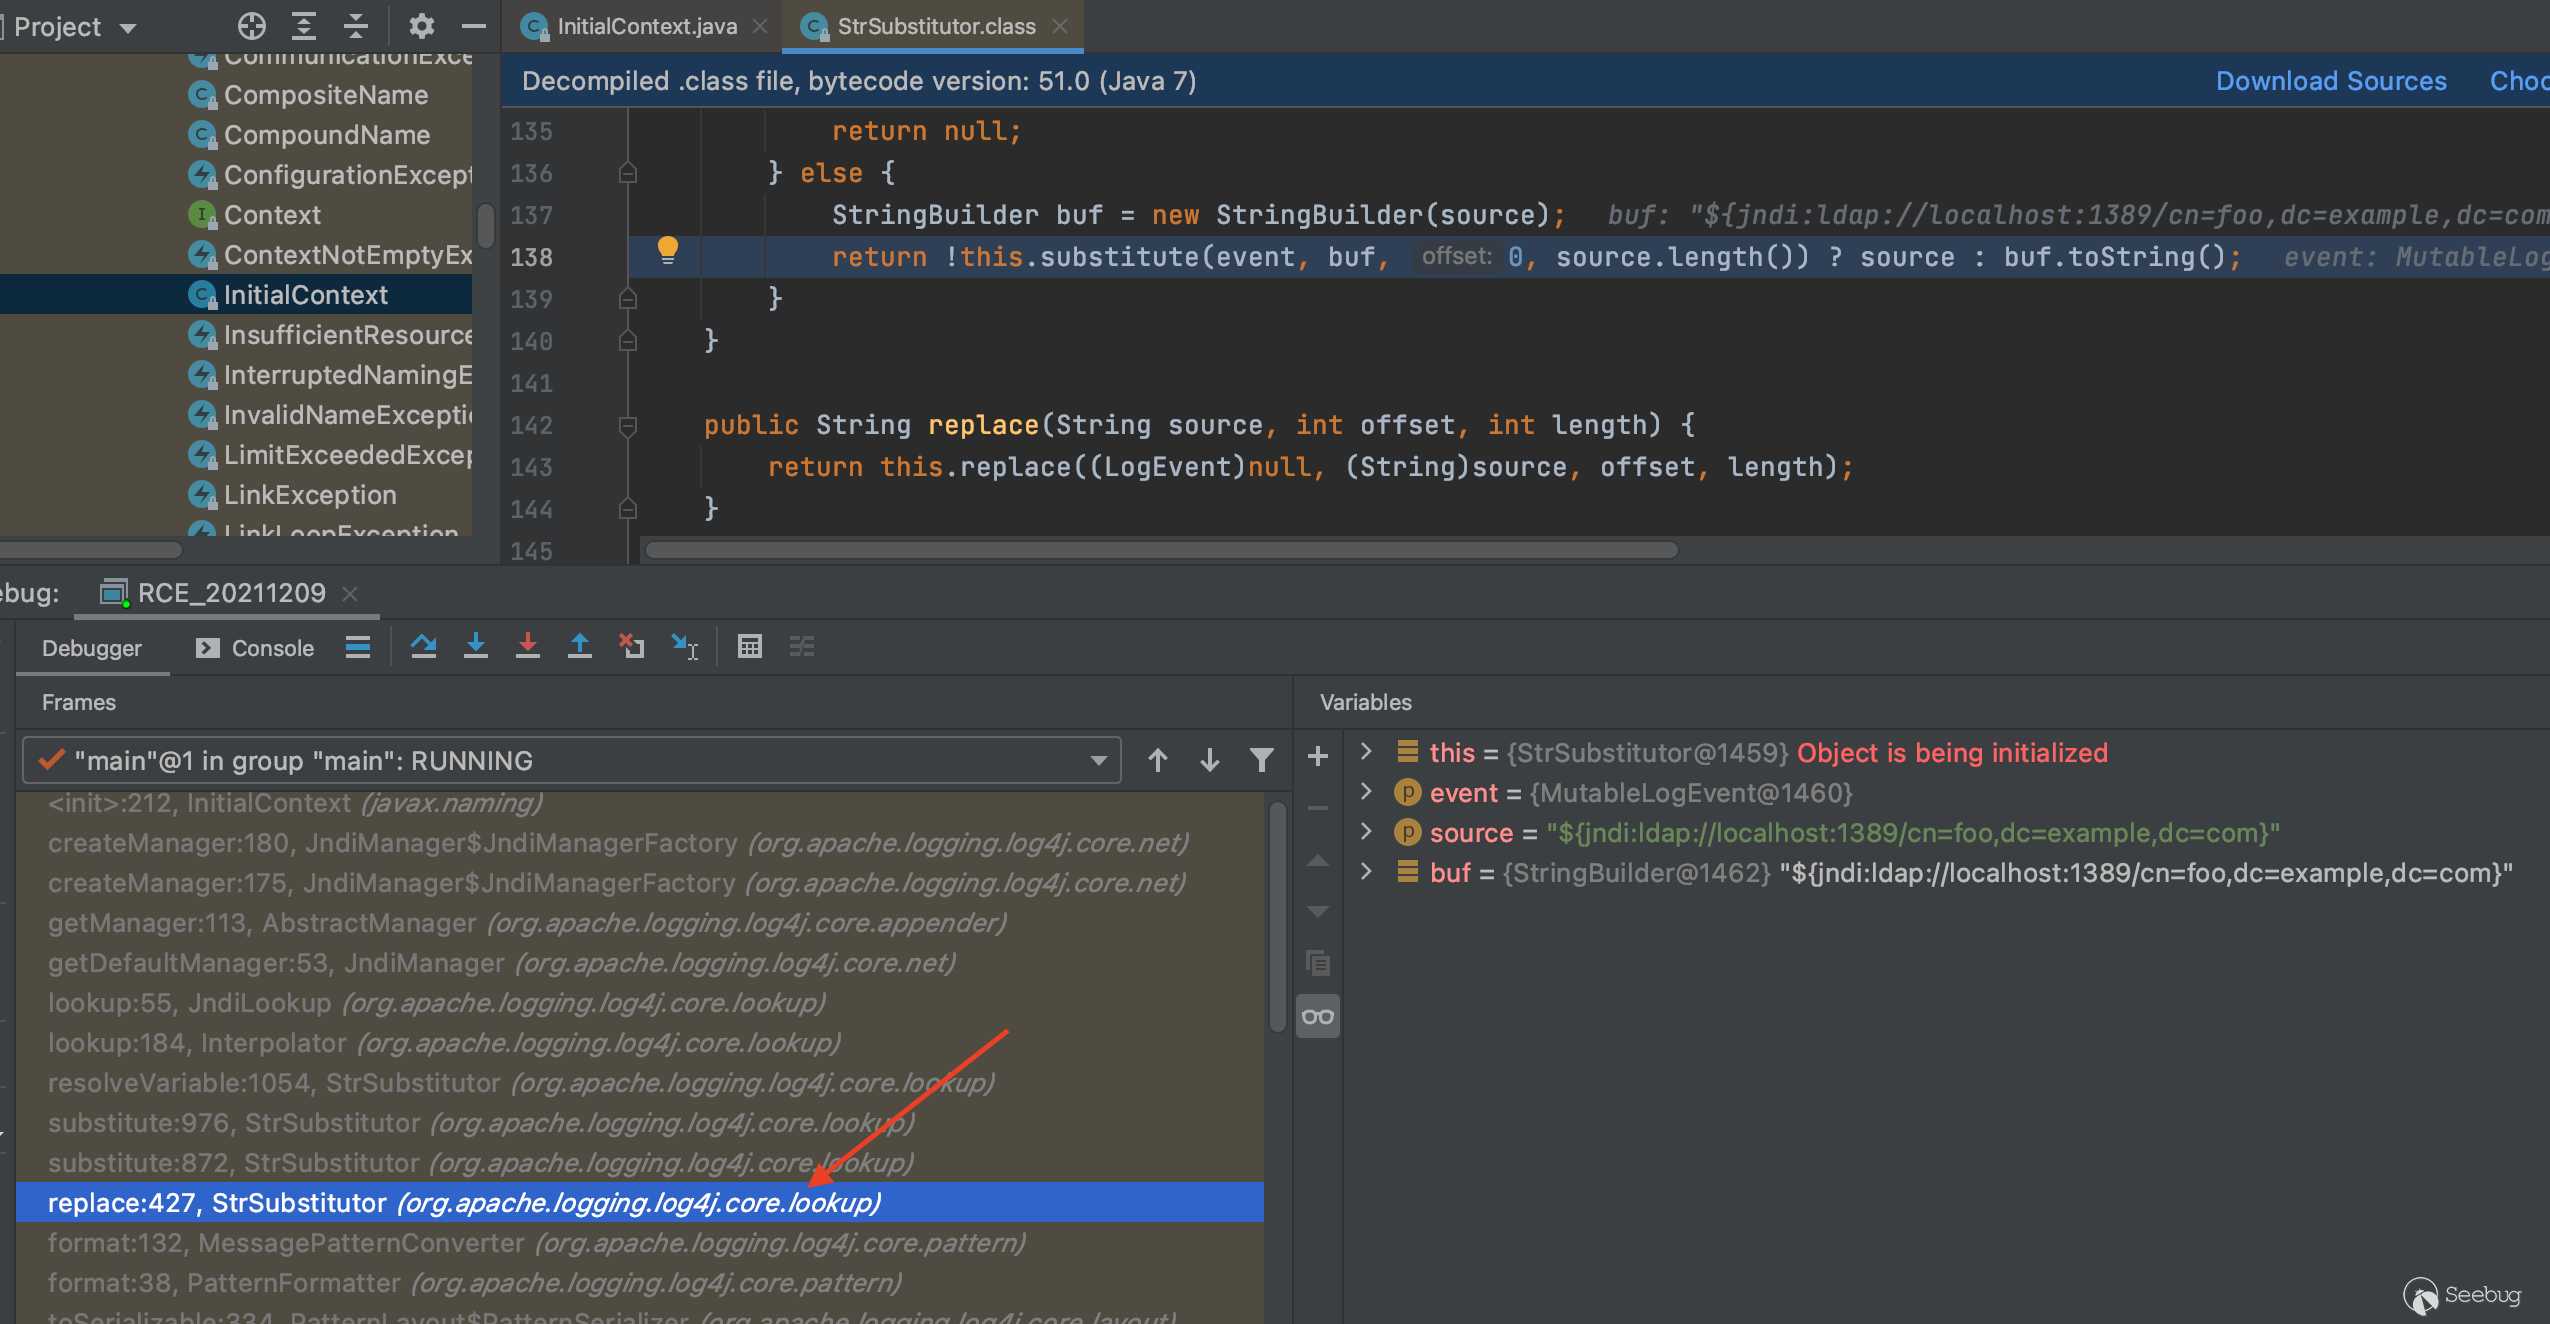This screenshot has height=1324, width=2550.
Task: Click the editor horizontal scrollbar
Action: pos(1160,550)
